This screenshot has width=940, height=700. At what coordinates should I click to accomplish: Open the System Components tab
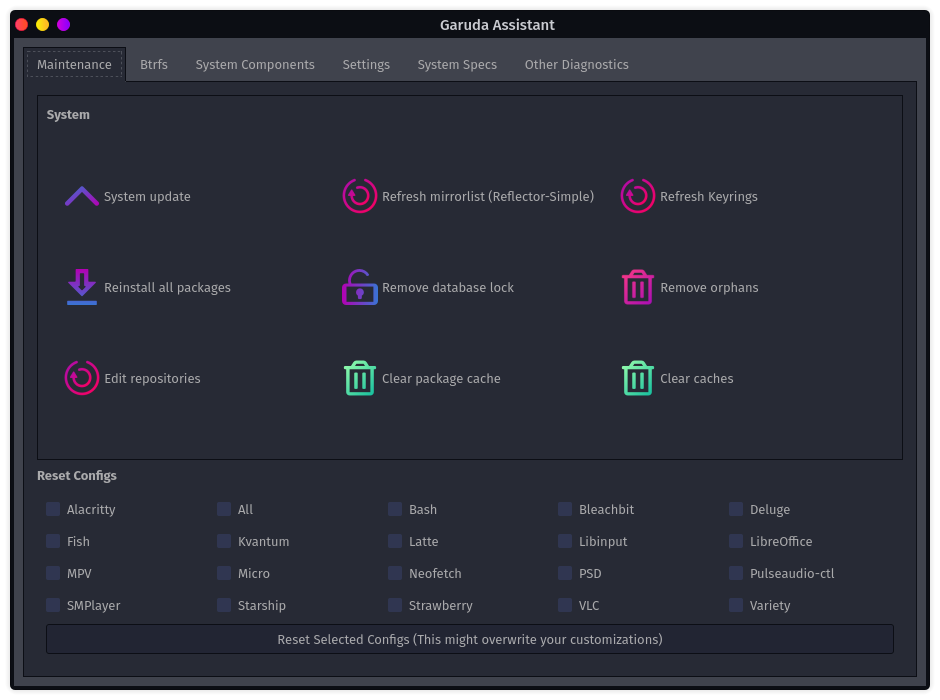(x=255, y=64)
